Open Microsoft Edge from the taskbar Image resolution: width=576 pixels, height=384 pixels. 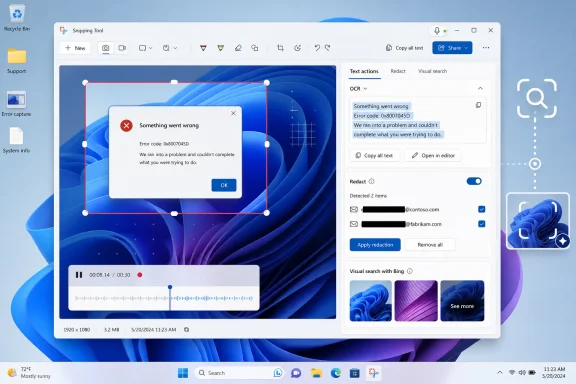[x=335, y=373]
